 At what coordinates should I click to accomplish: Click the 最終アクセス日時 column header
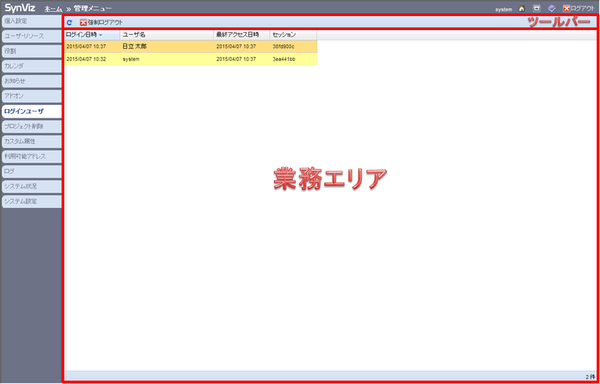pyautogui.click(x=241, y=35)
